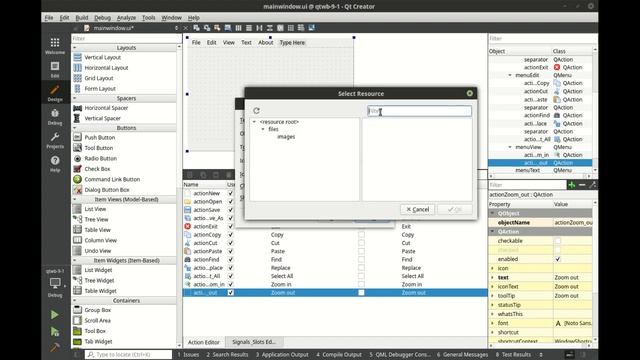Collapse menuView in the object tree

[510, 147]
